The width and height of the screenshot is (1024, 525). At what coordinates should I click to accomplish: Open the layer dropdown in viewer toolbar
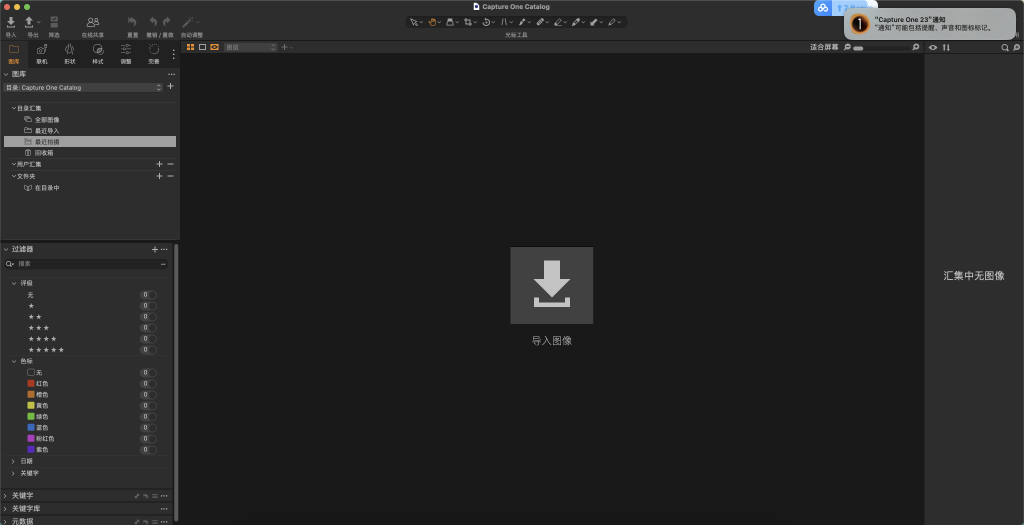pos(251,47)
